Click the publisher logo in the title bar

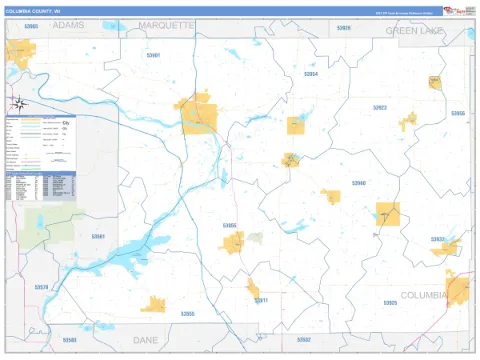(x=459, y=11)
